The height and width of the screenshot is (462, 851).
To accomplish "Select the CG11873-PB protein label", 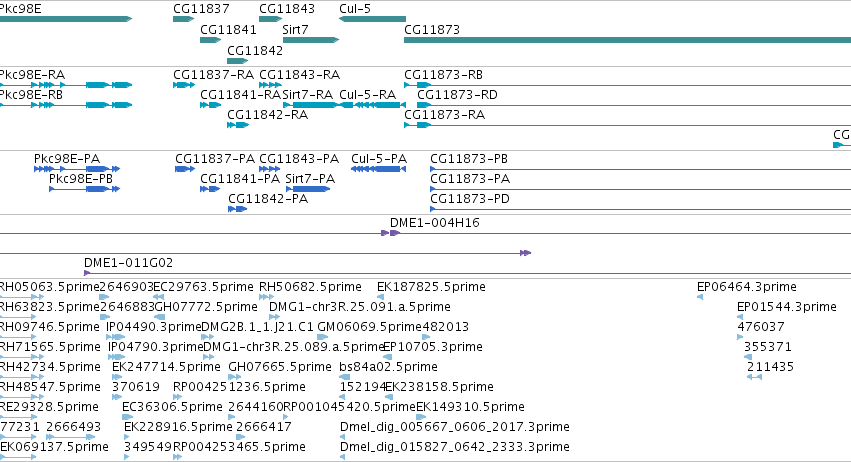I will [469, 159].
